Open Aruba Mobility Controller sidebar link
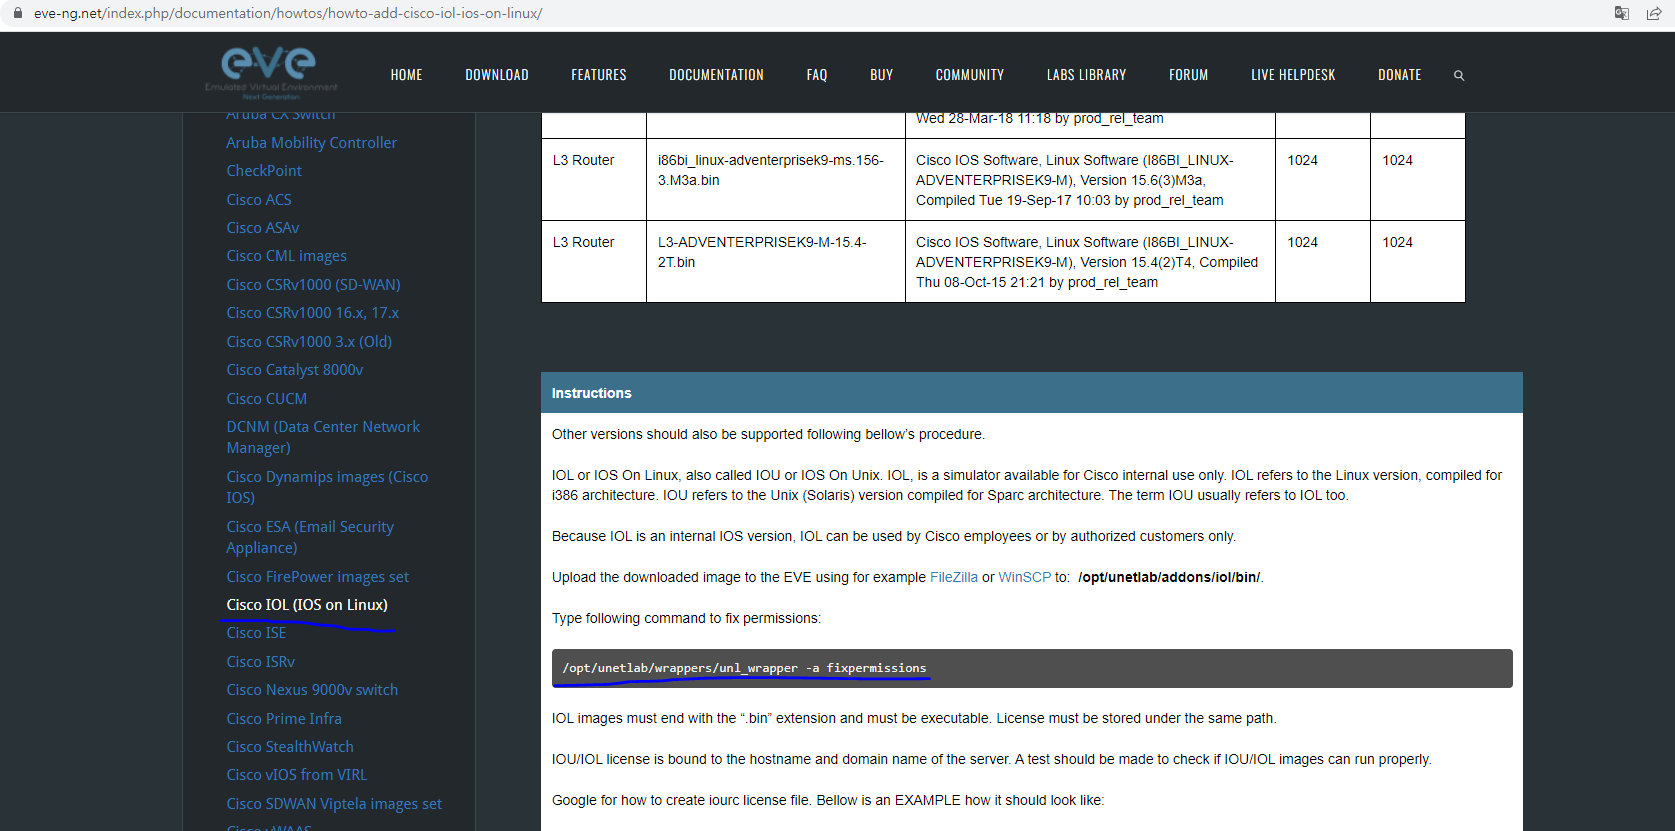Screen dimensions: 1675x831 [x=311, y=143]
